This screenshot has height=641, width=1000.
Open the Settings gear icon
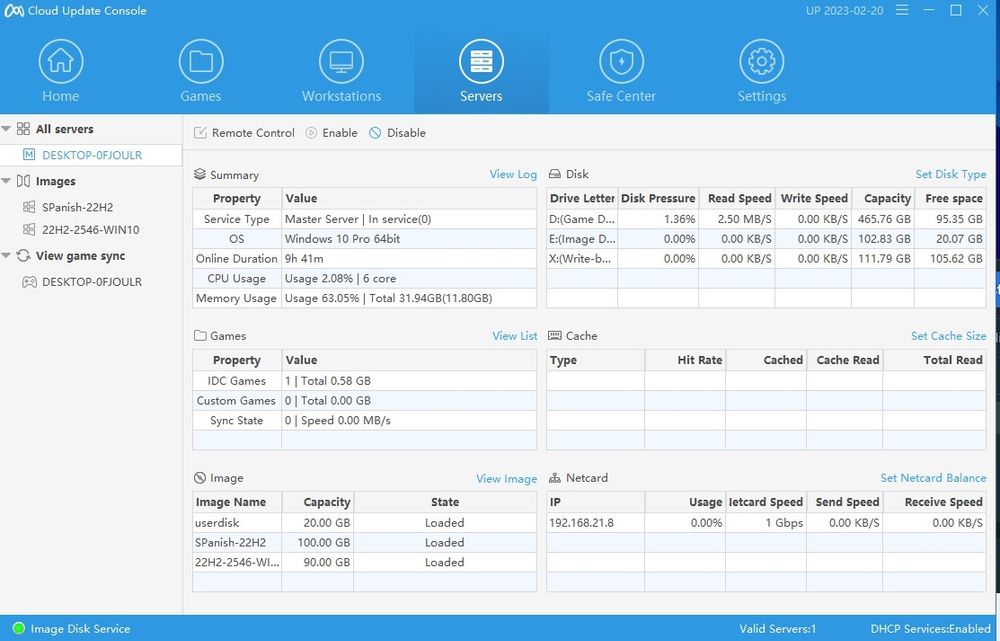(761, 62)
